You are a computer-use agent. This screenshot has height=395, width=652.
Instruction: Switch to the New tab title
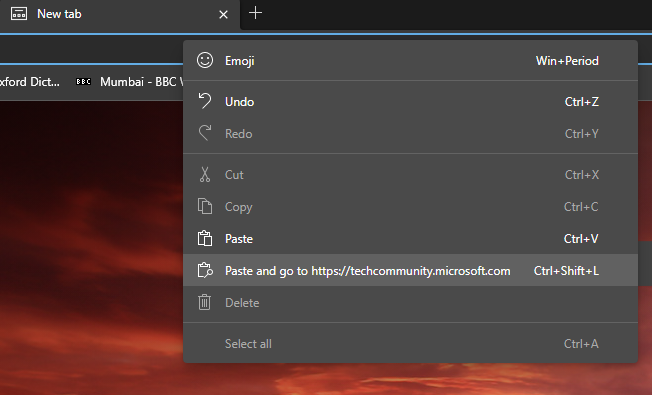(59, 14)
